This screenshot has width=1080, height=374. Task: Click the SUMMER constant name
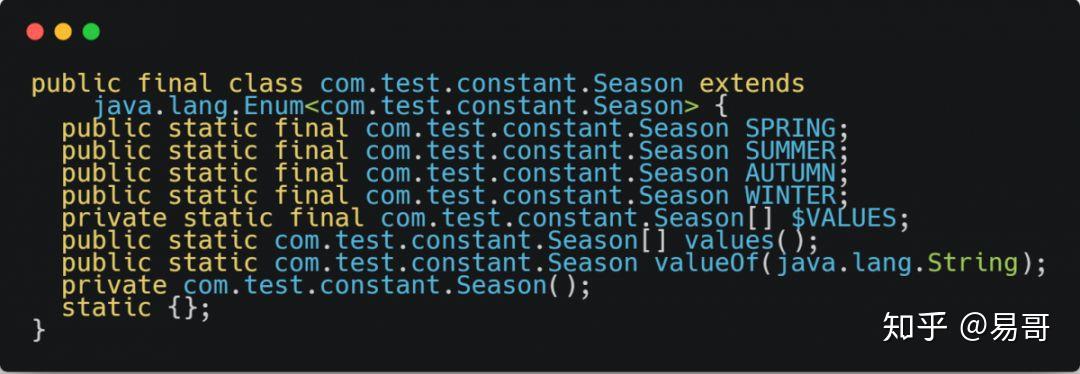pyautogui.click(x=790, y=151)
